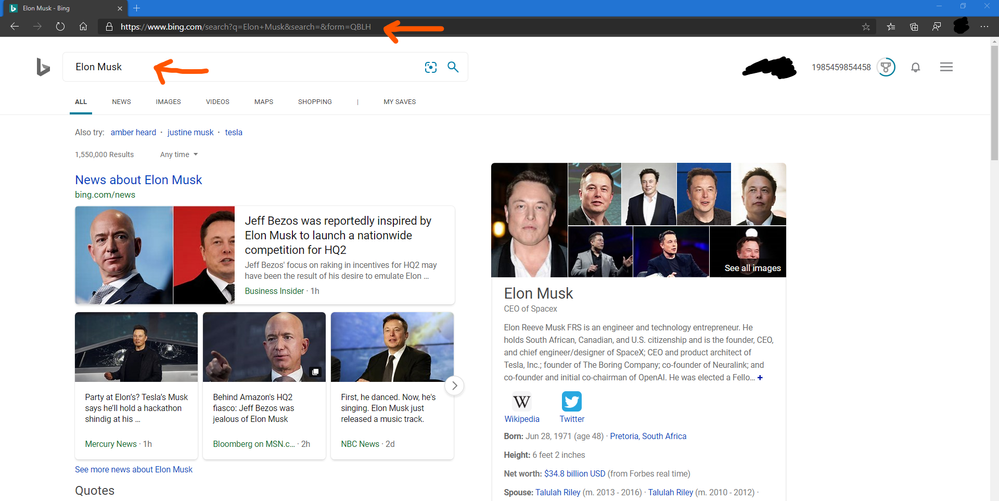Image resolution: width=999 pixels, height=501 pixels.
Task: Open Jeff Bezos photo in top news story
Action: [124, 255]
